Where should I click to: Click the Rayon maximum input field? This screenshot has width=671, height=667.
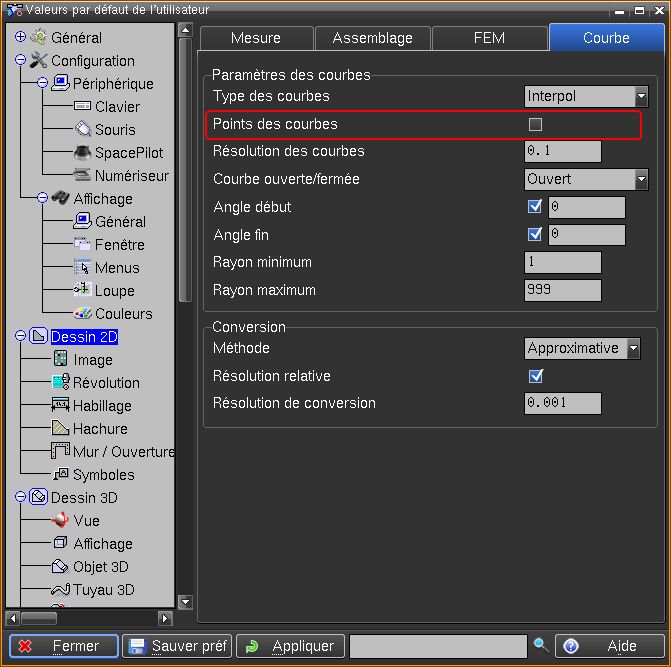(562, 291)
